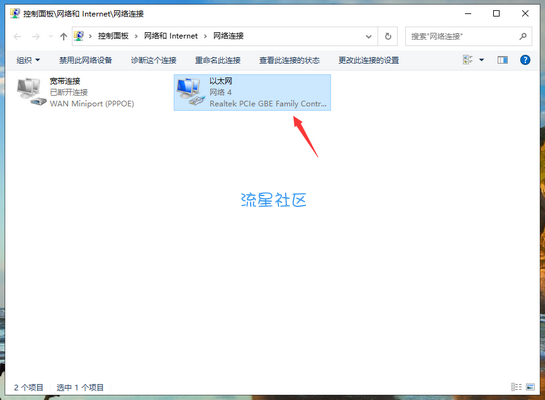Click 诊断这个连接 in the toolbar

click(x=153, y=60)
